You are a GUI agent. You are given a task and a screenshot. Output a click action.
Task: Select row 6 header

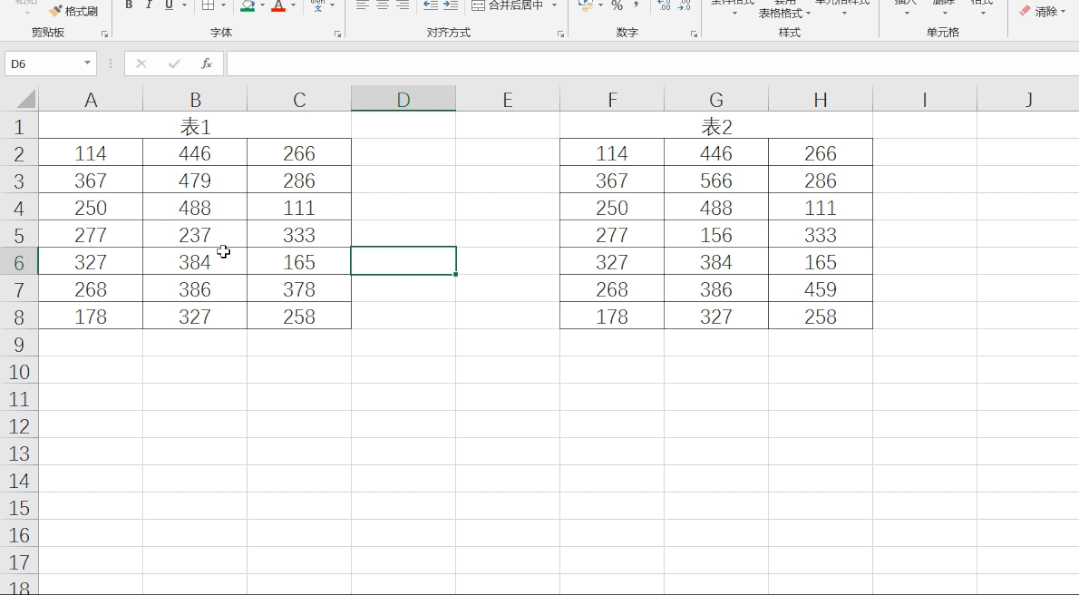coord(19,262)
